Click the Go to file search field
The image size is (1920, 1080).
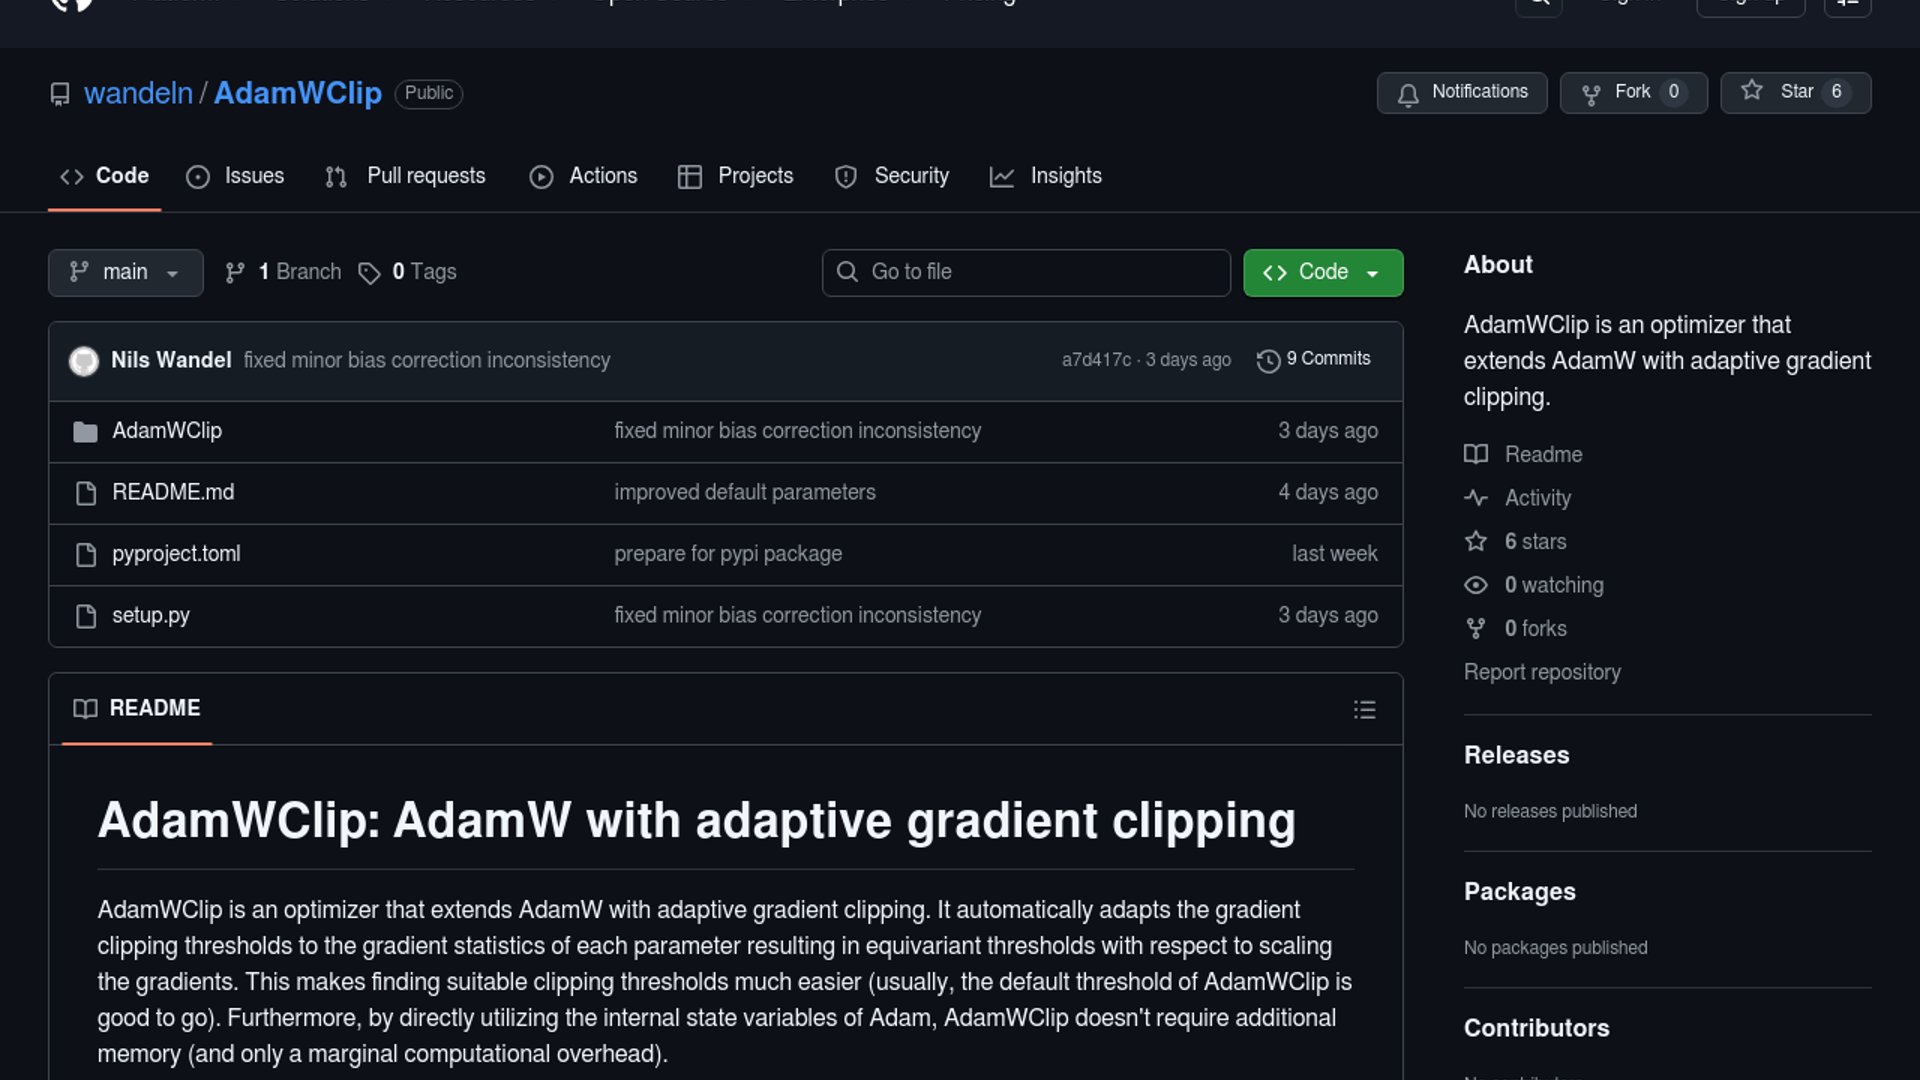(1025, 273)
